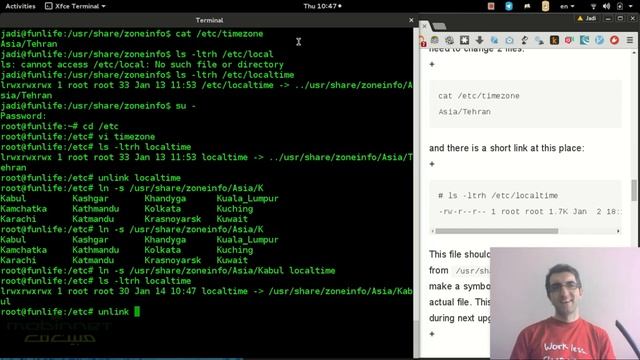Screen dimensions: 640x360
Task: Click 'Kuala_Lumpur' in first completion list
Action: pos(247,198)
